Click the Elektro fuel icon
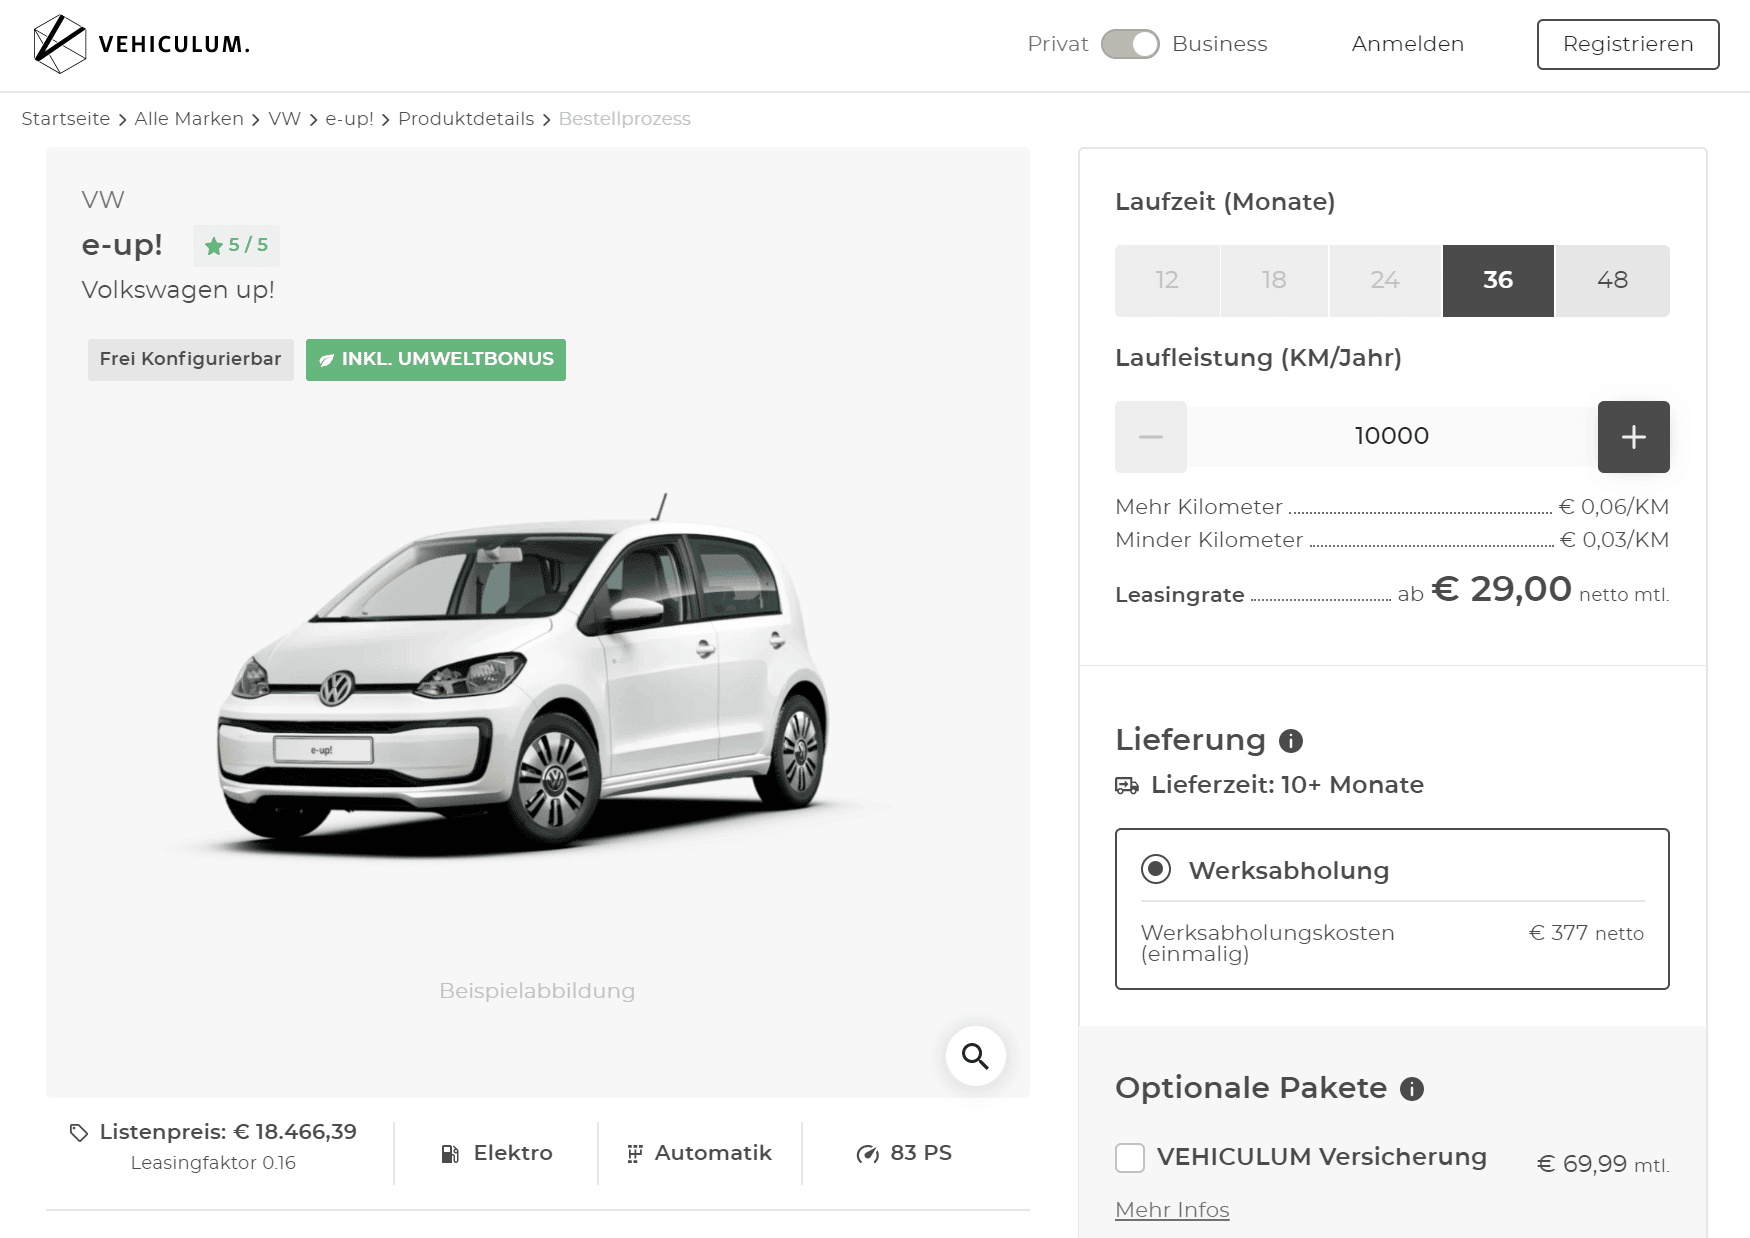 pos(450,1154)
